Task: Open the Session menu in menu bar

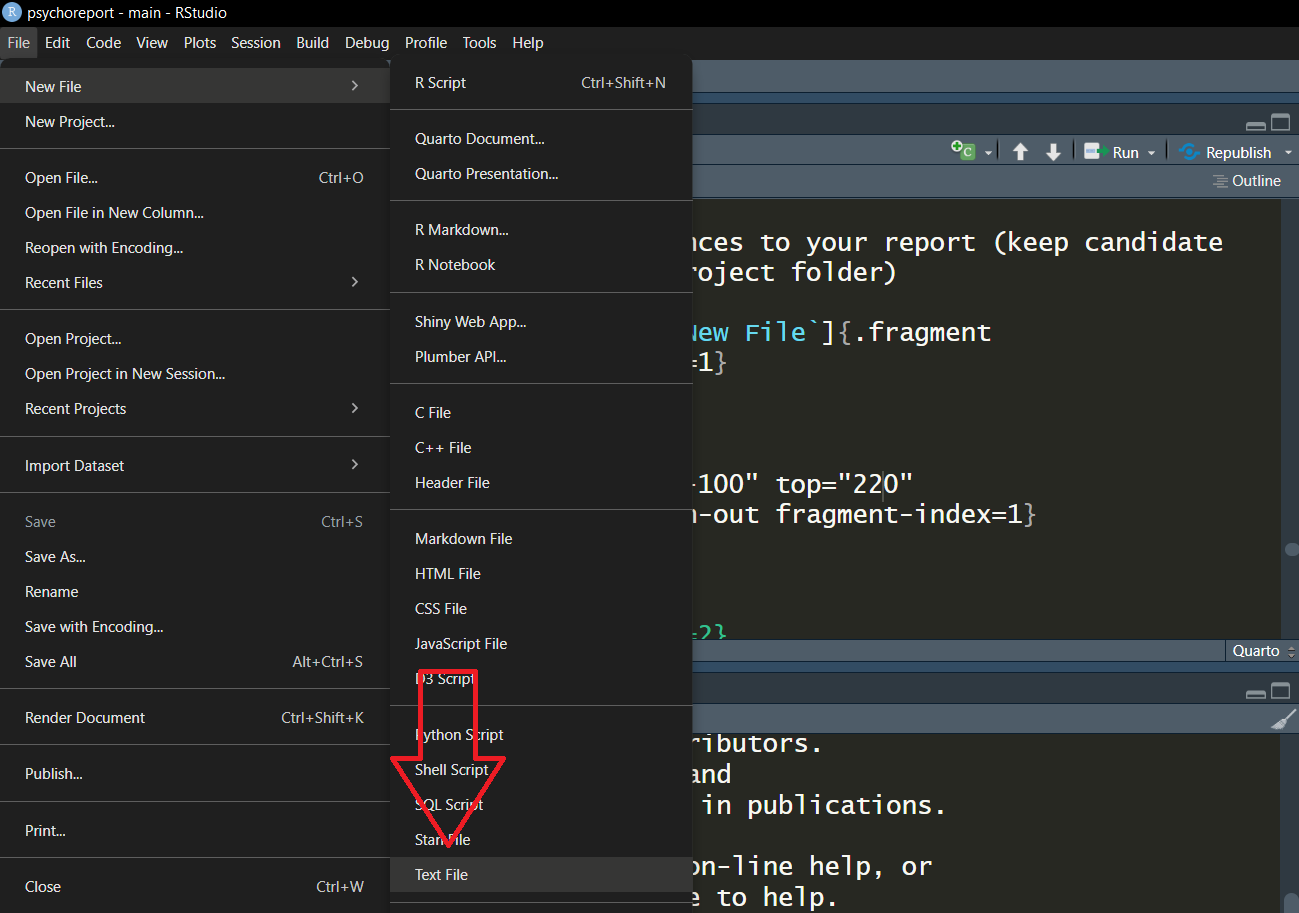Action: point(255,43)
